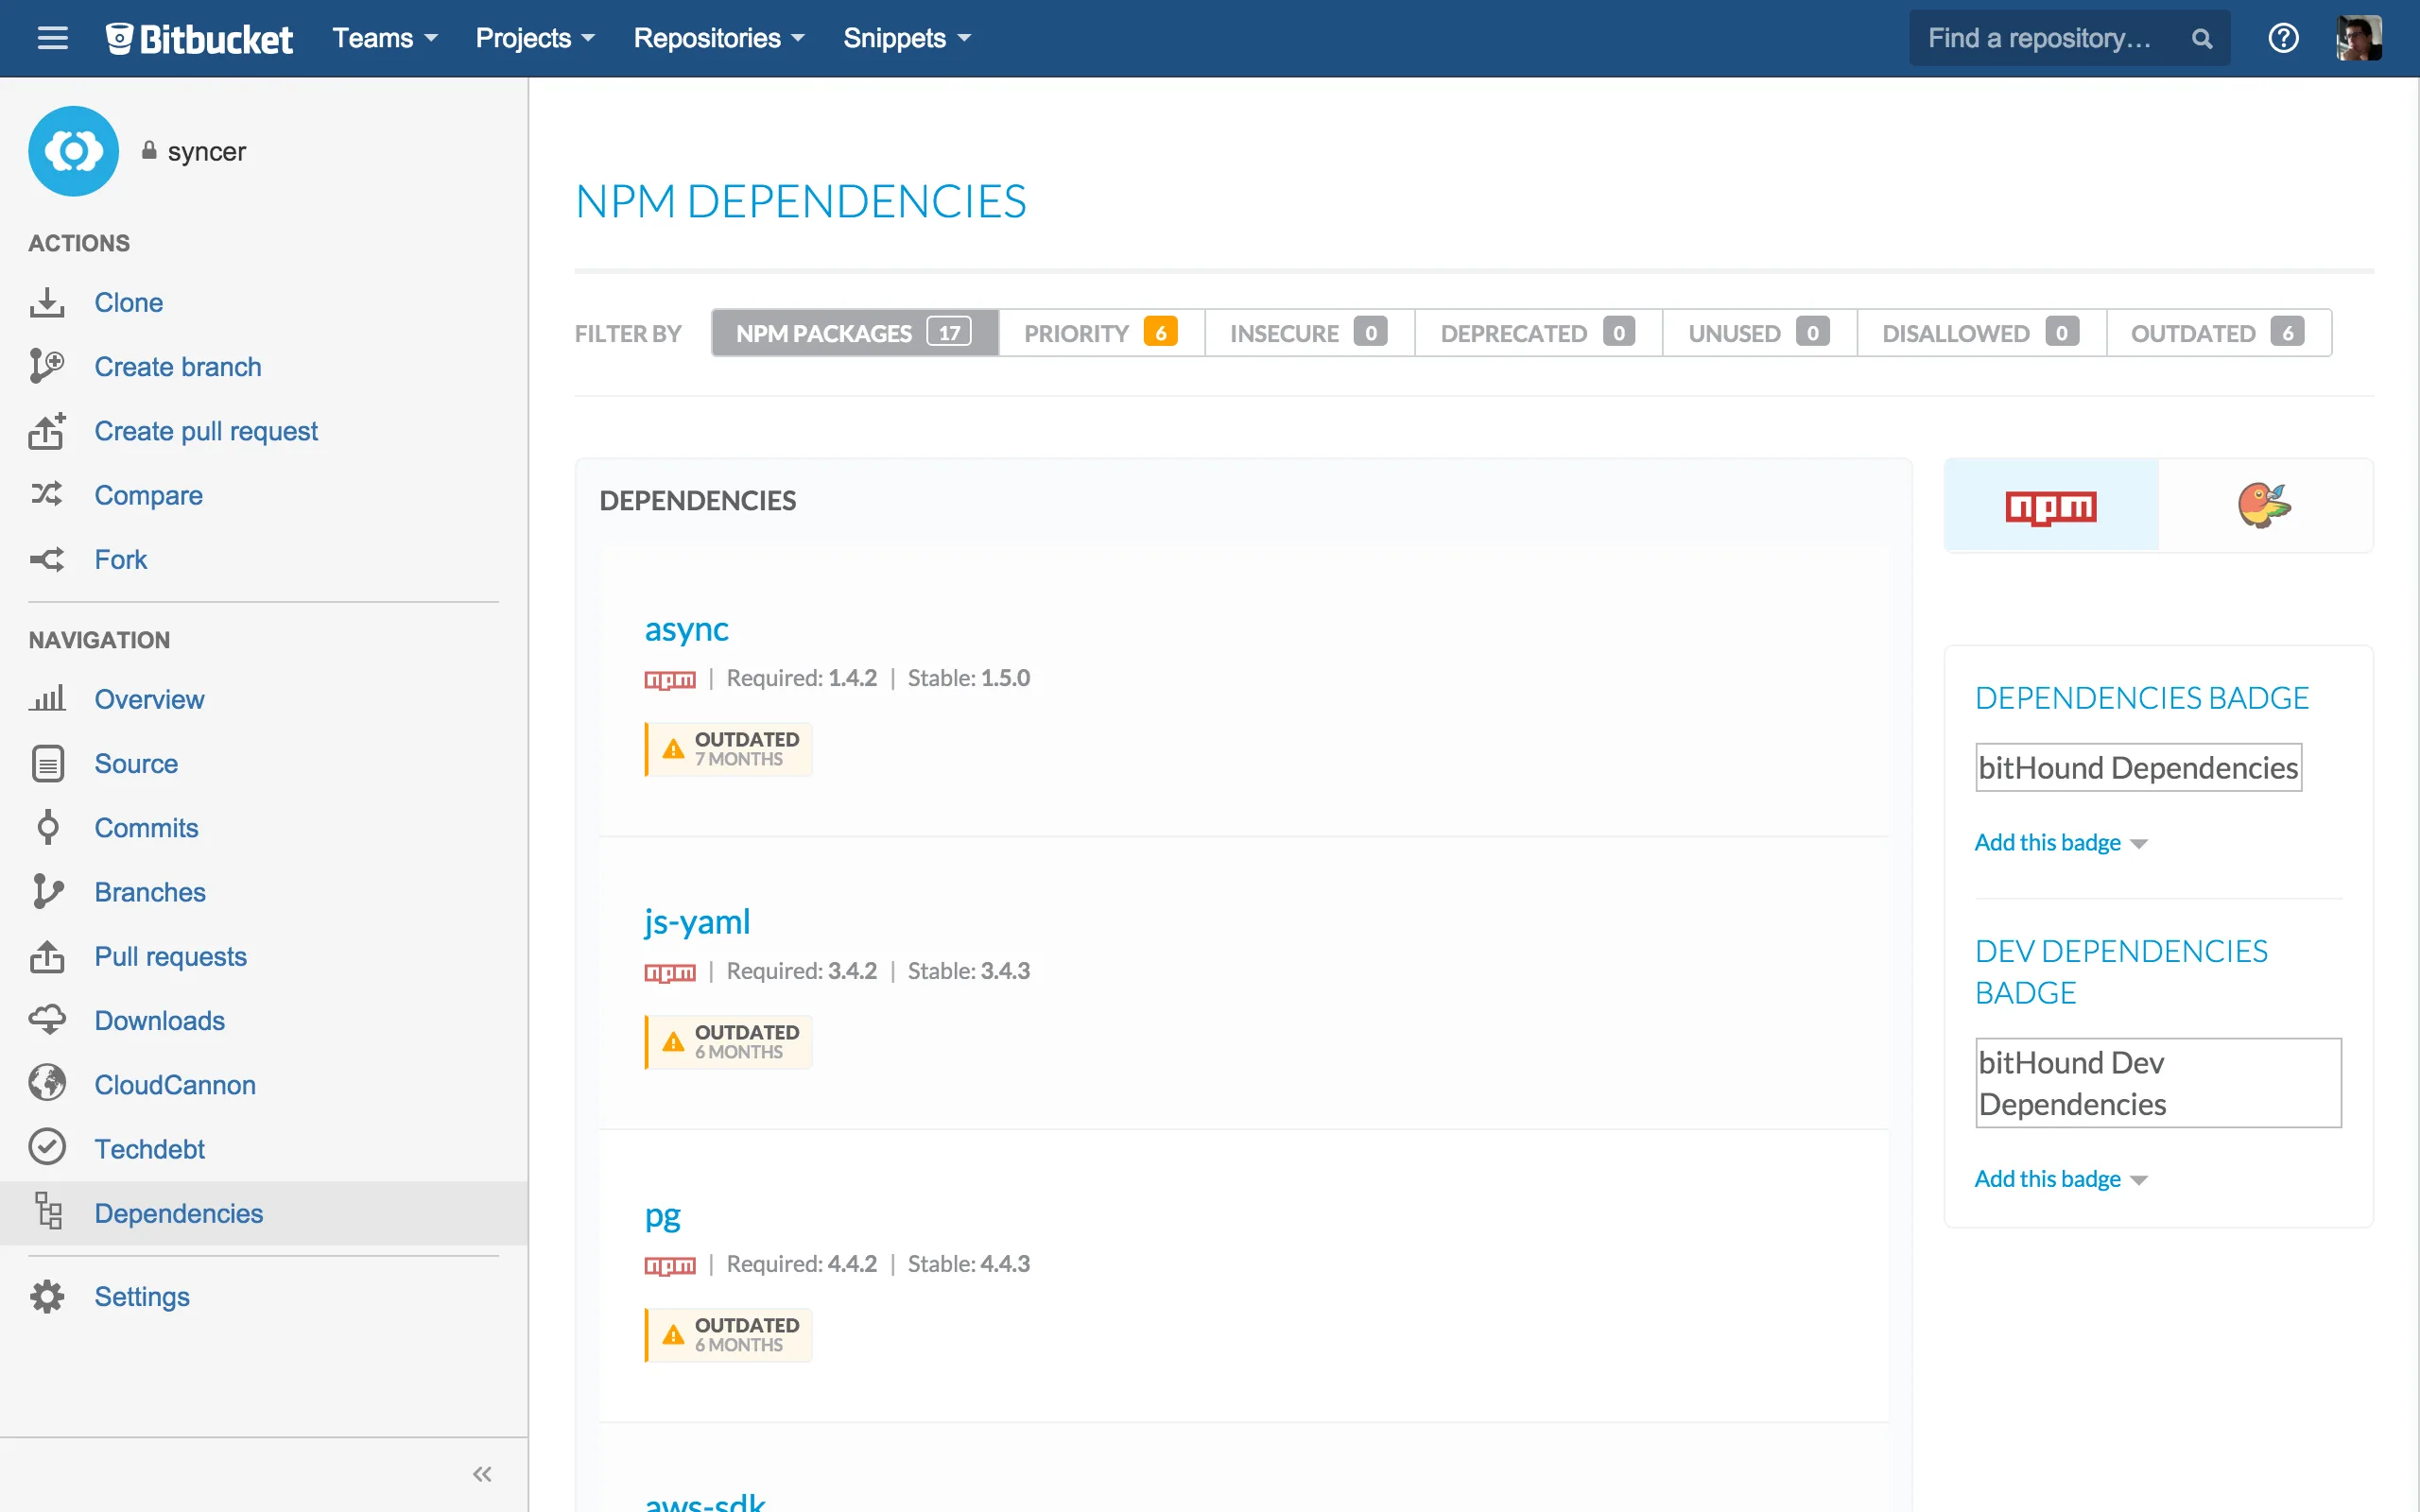Open the user avatar menu
This screenshot has height=1512, width=2420.
(2359, 38)
